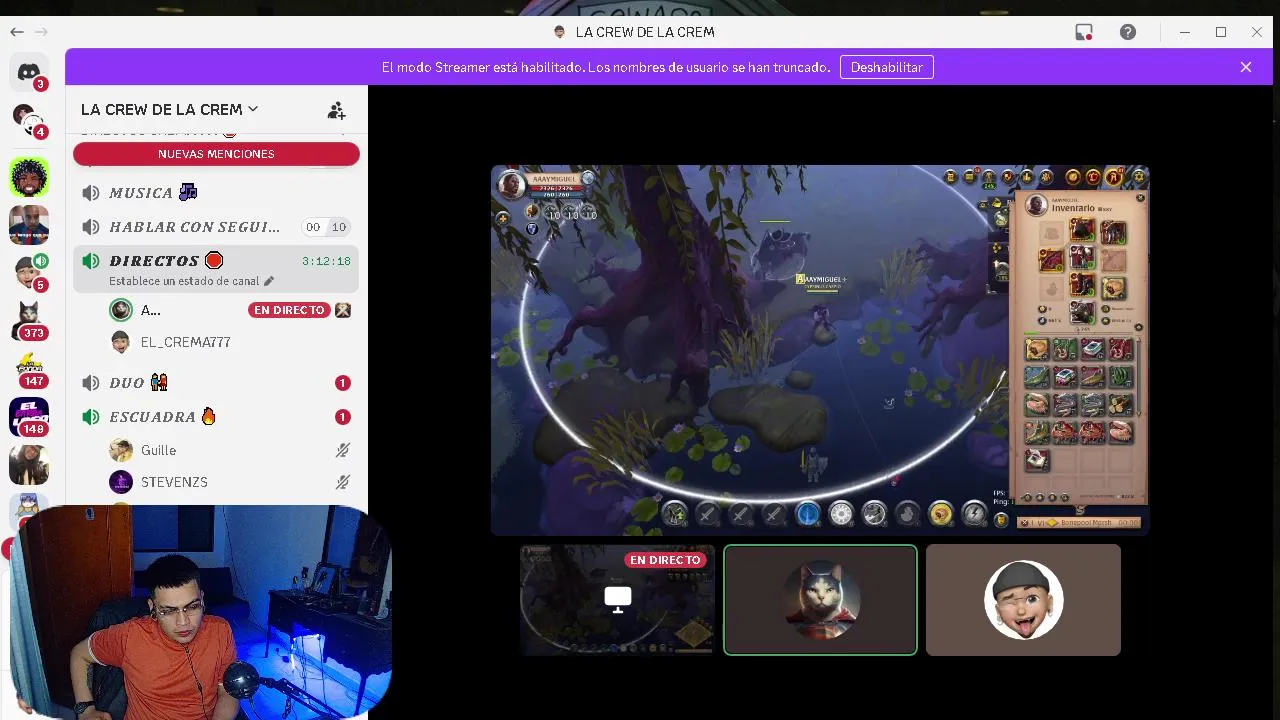
Task: Select the winking beanie avatar participant tile
Action: point(1023,600)
